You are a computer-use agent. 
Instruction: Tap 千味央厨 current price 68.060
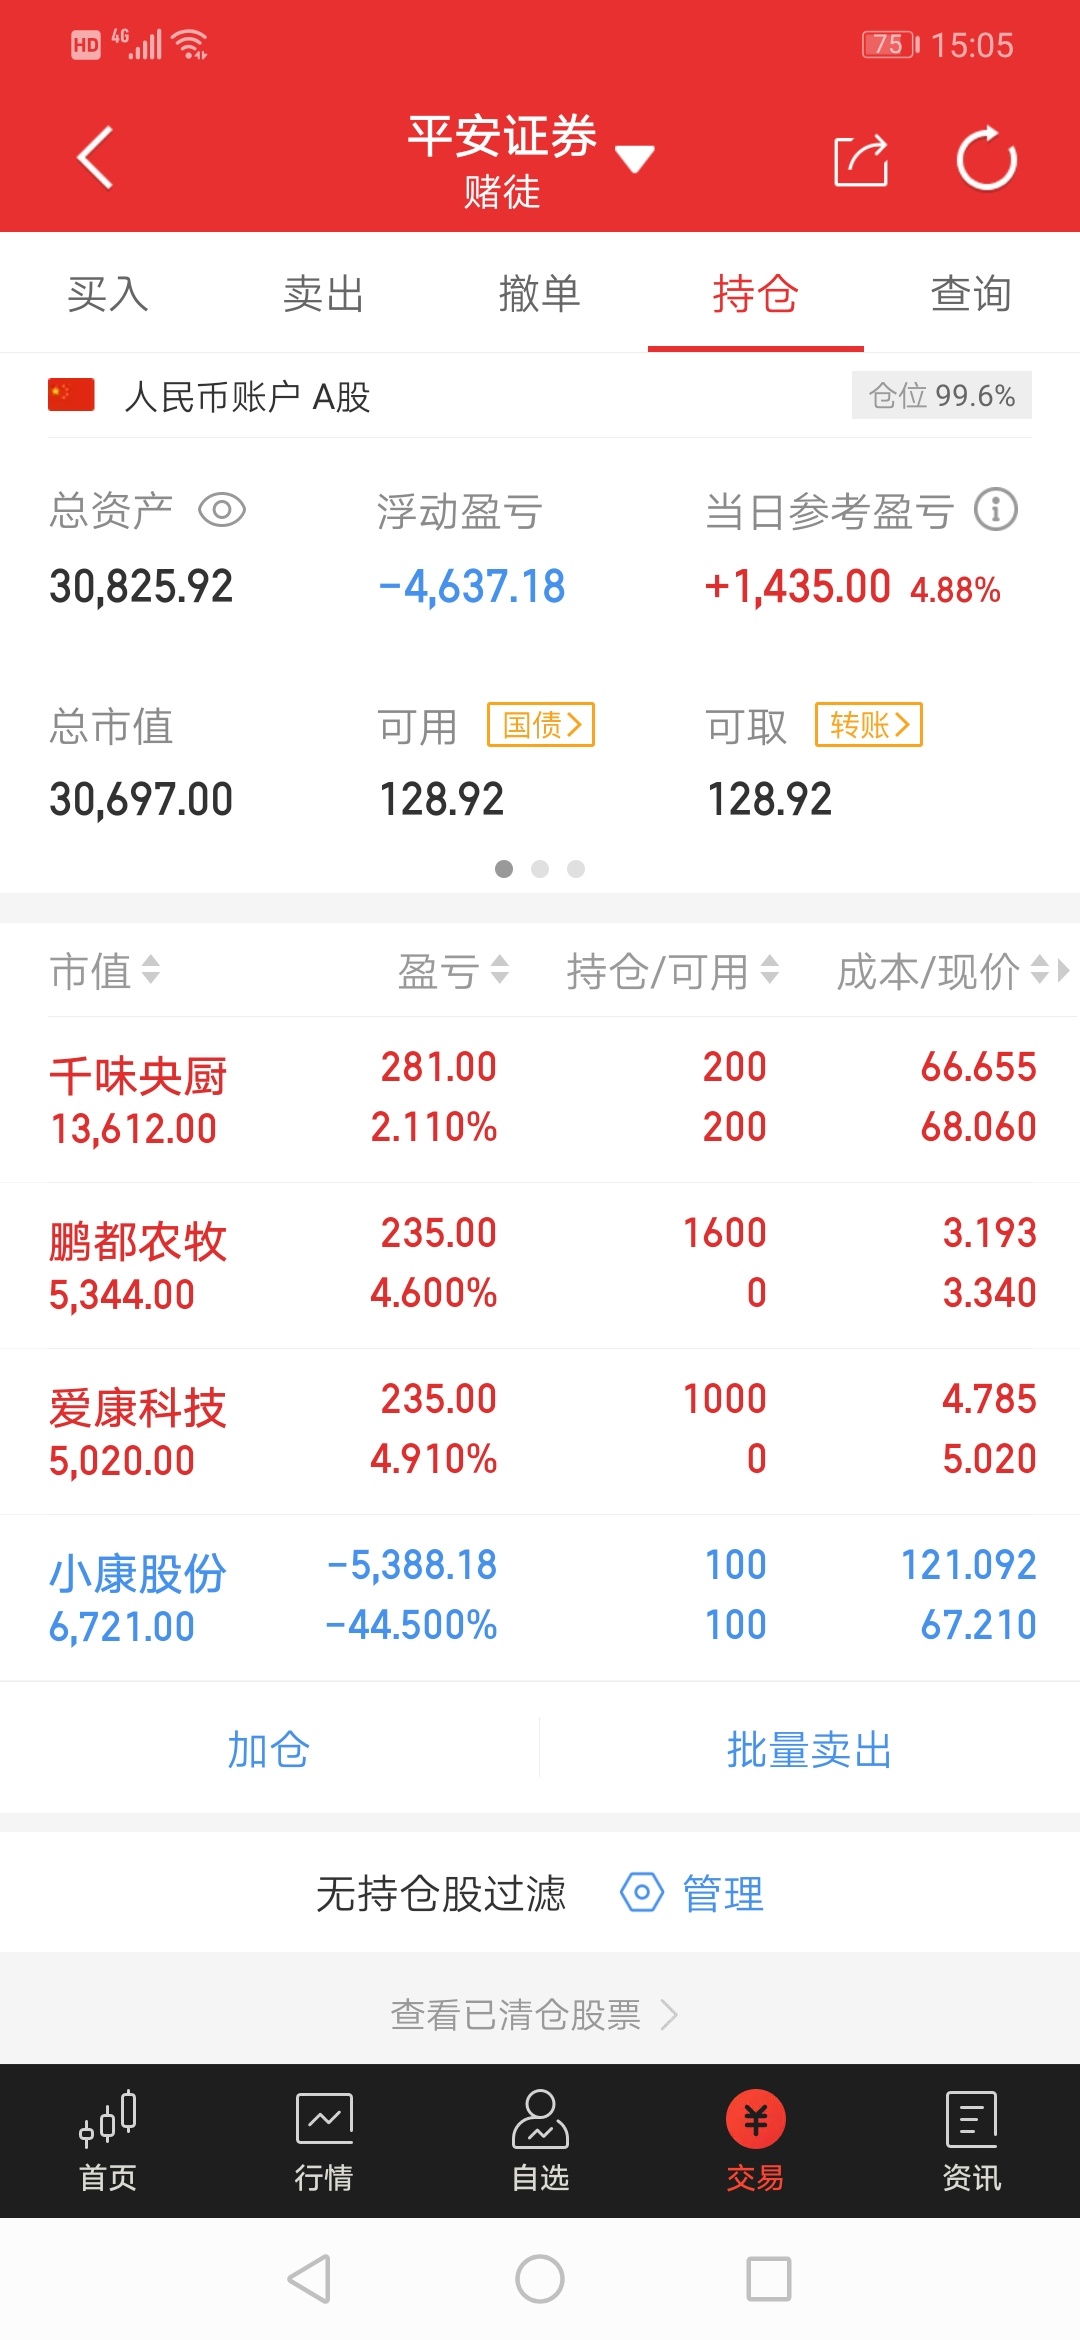point(979,1127)
